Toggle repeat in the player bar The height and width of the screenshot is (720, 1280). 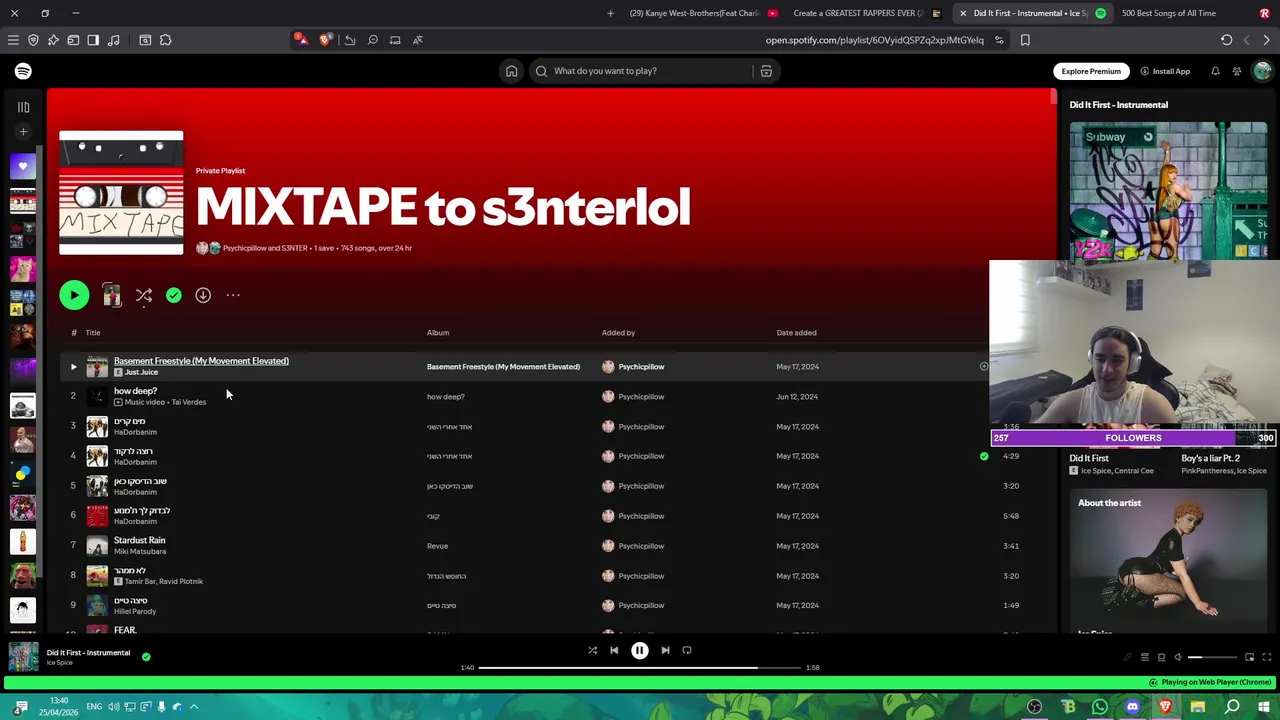(x=687, y=650)
